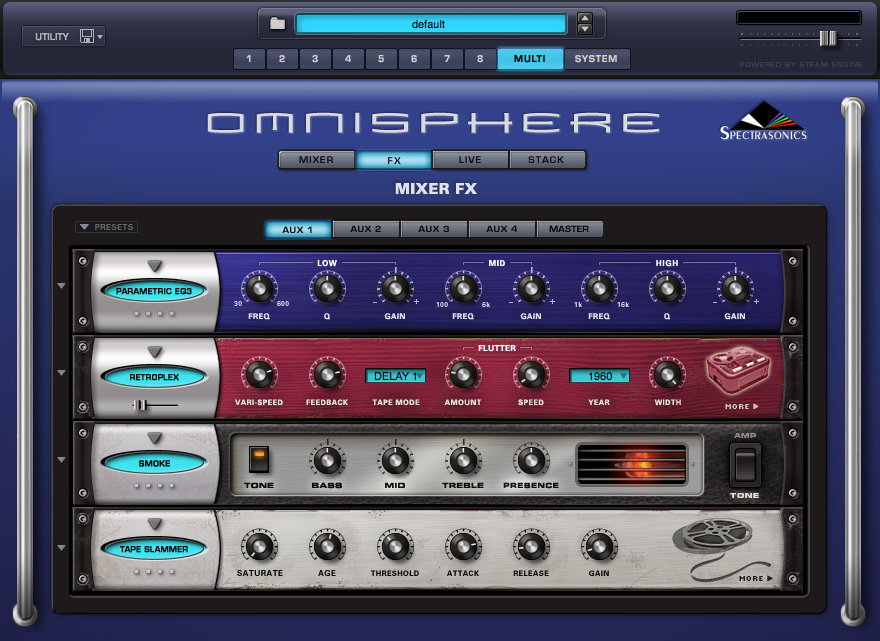Image resolution: width=880 pixels, height=641 pixels.
Task: Click the folder icon beside the patch name
Action: (x=278, y=24)
